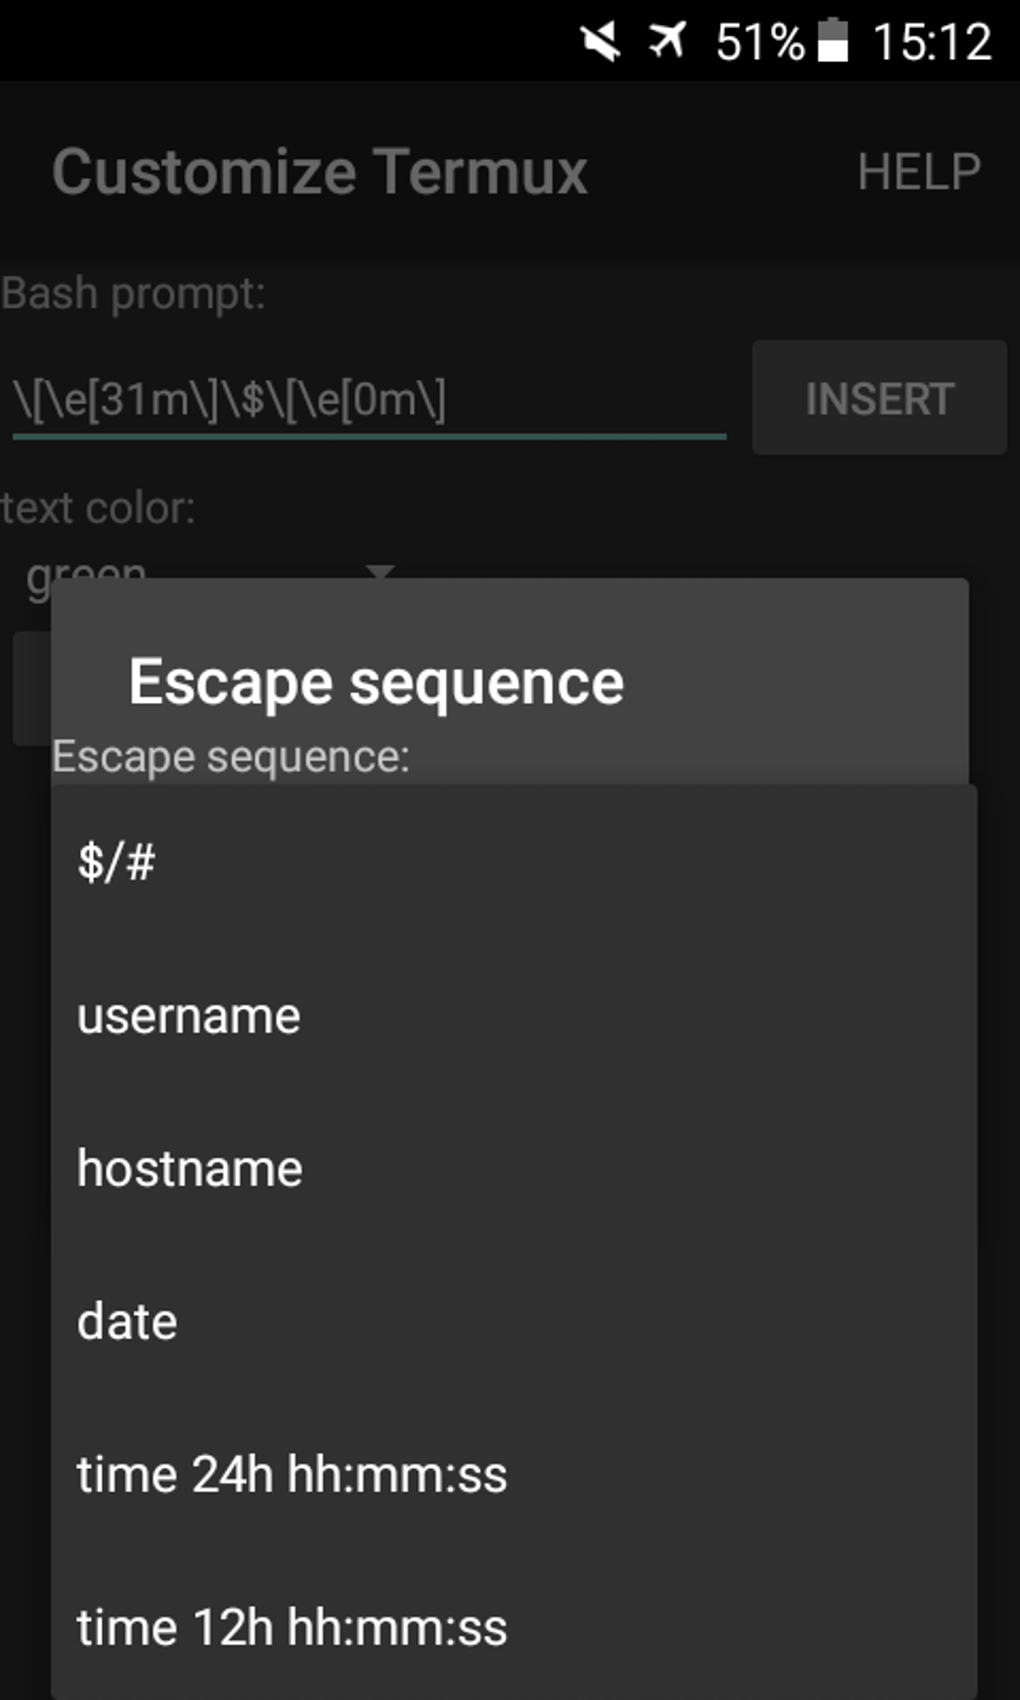Screen dimensions: 1020x1700
Task: Tap the muted sound icon in status bar
Action: pyautogui.click(x=601, y=42)
